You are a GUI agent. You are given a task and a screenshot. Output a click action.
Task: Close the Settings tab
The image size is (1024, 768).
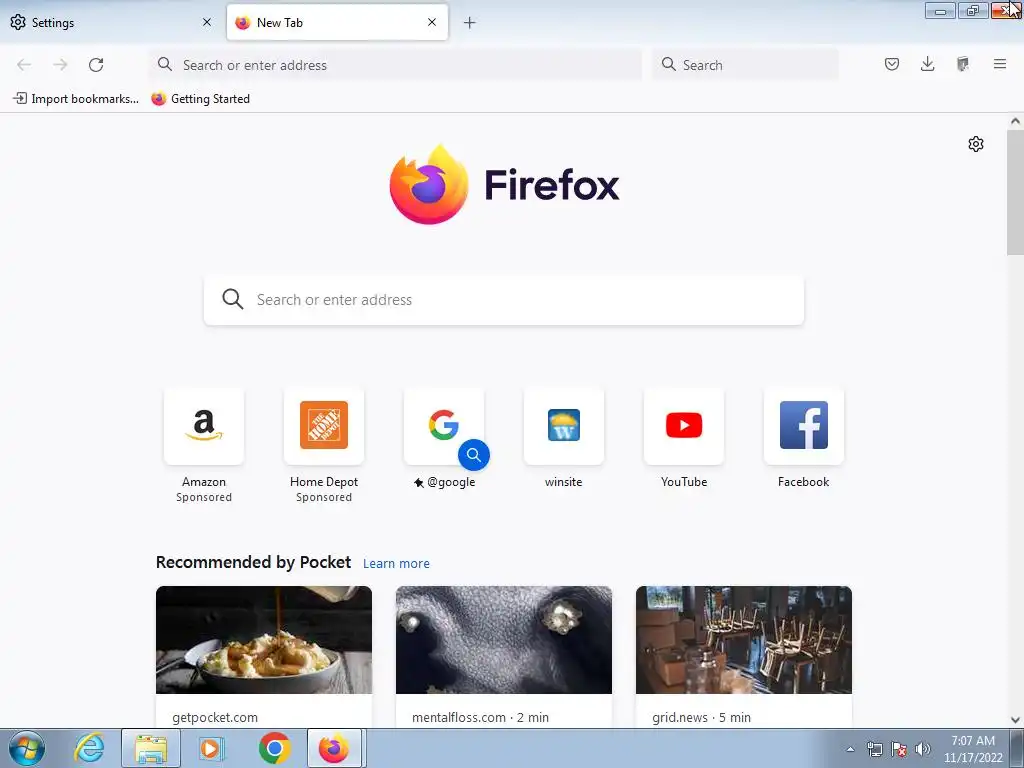(207, 22)
